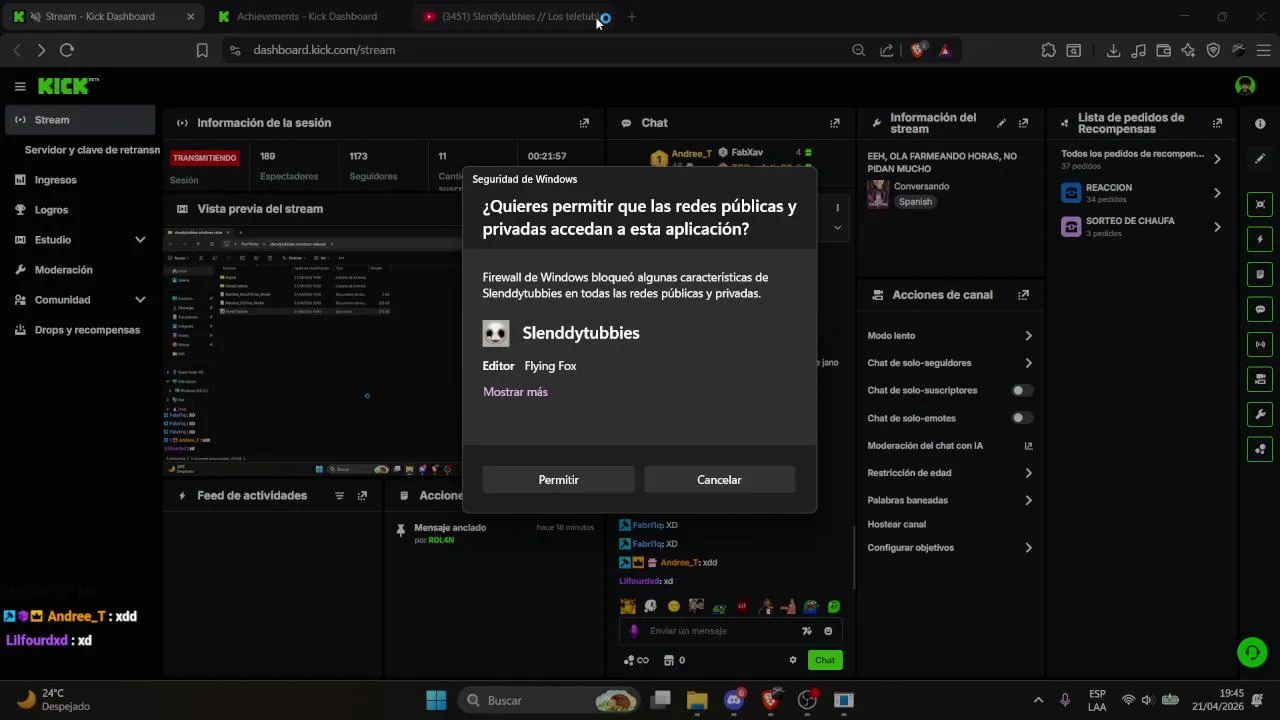This screenshot has height=720, width=1280.
Task: Open the Kick profile avatar menu
Action: (x=1245, y=86)
